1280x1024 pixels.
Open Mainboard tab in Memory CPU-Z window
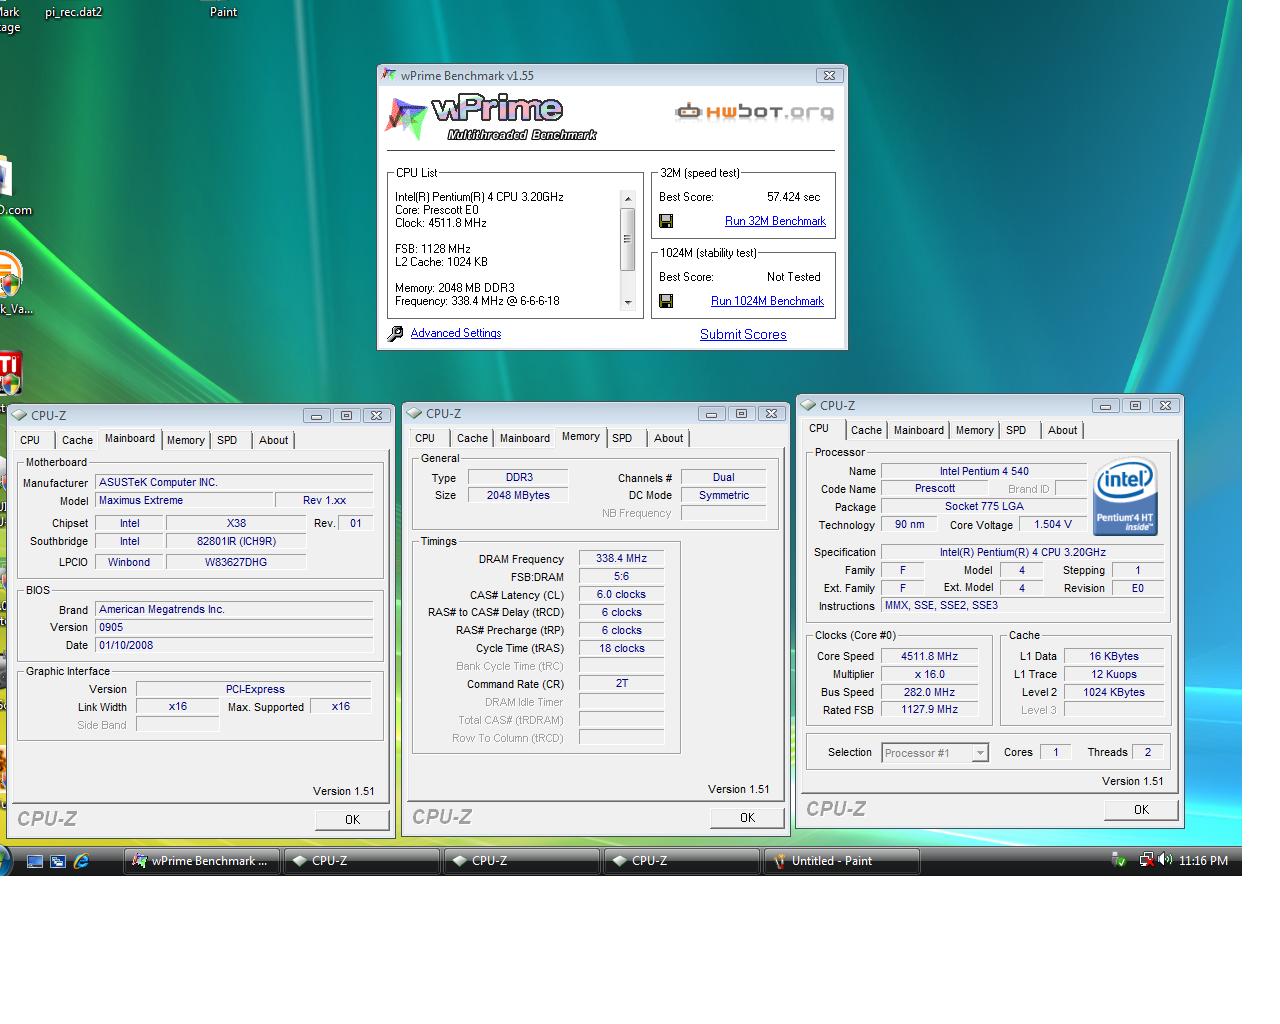click(525, 438)
